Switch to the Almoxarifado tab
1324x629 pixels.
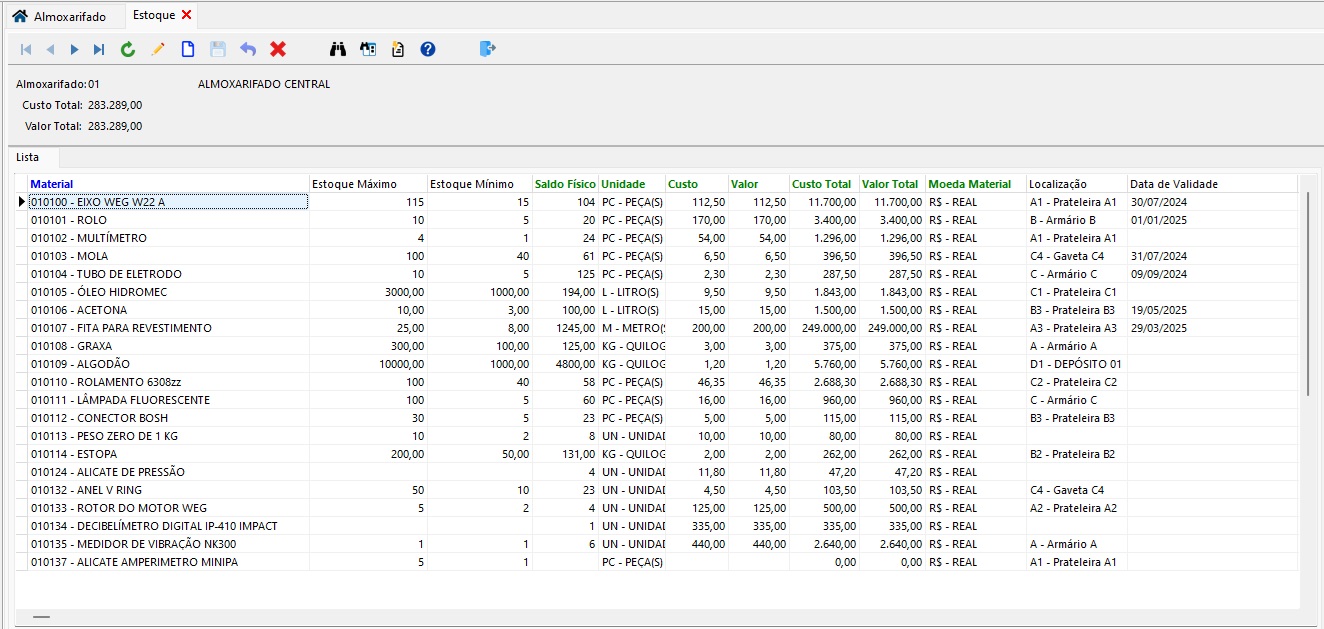60,16
